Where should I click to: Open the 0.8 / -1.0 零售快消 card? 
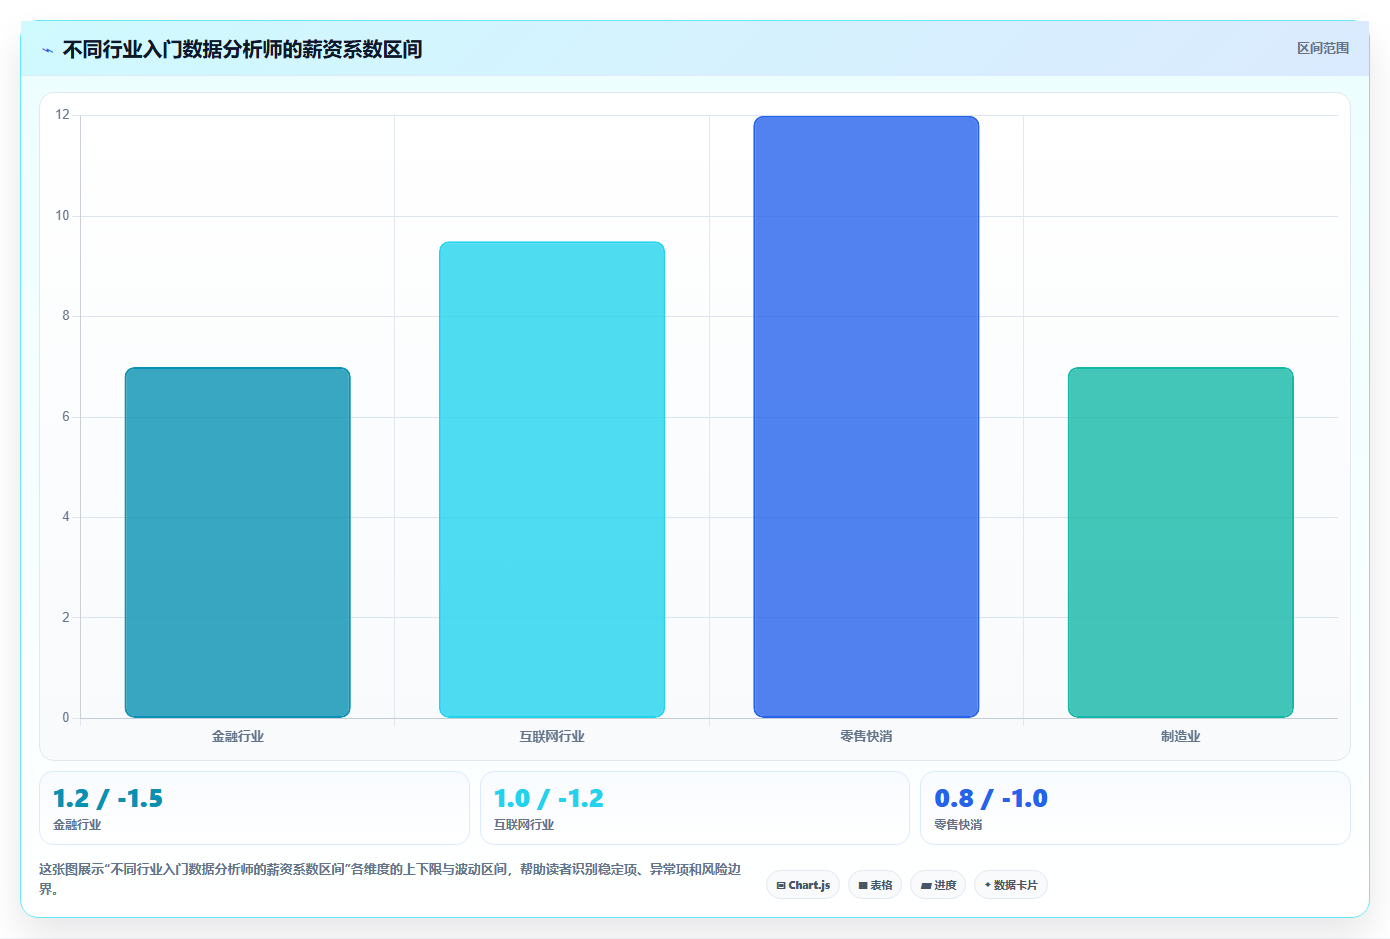point(1135,808)
